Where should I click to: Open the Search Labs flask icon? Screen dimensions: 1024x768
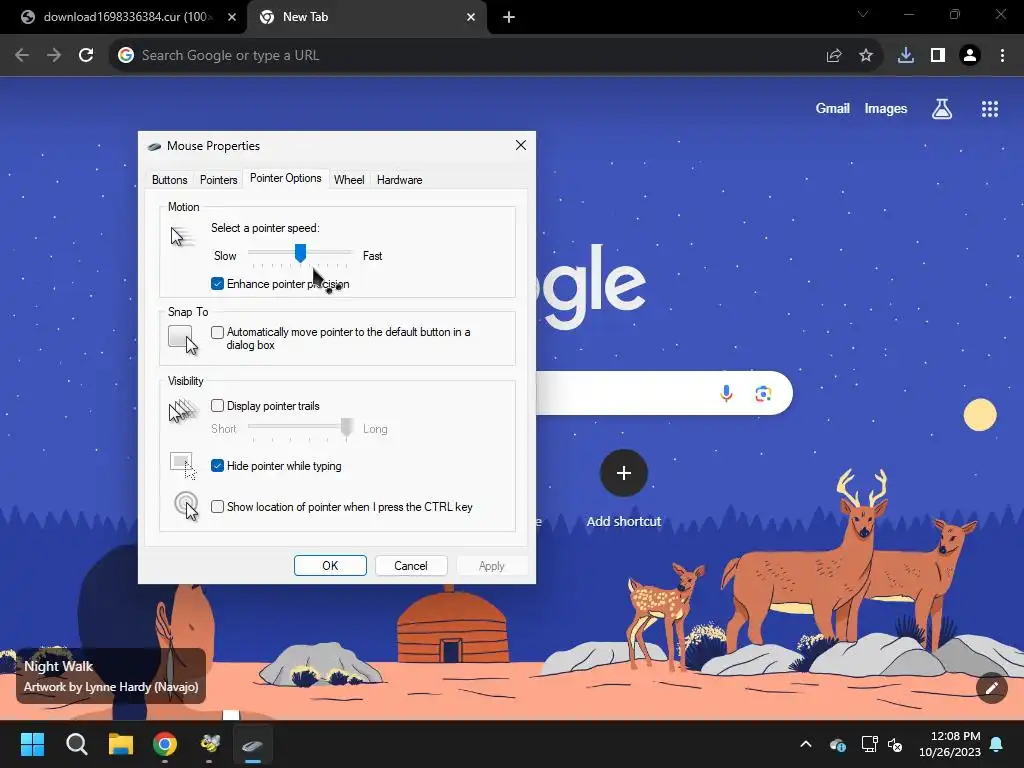point(942,109)
